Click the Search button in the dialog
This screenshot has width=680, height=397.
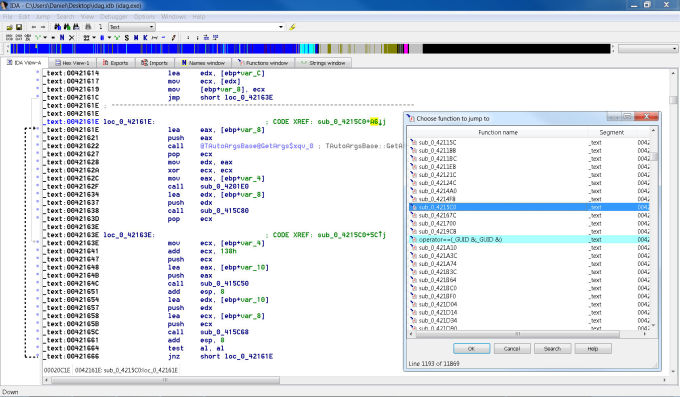click(552, 349)
